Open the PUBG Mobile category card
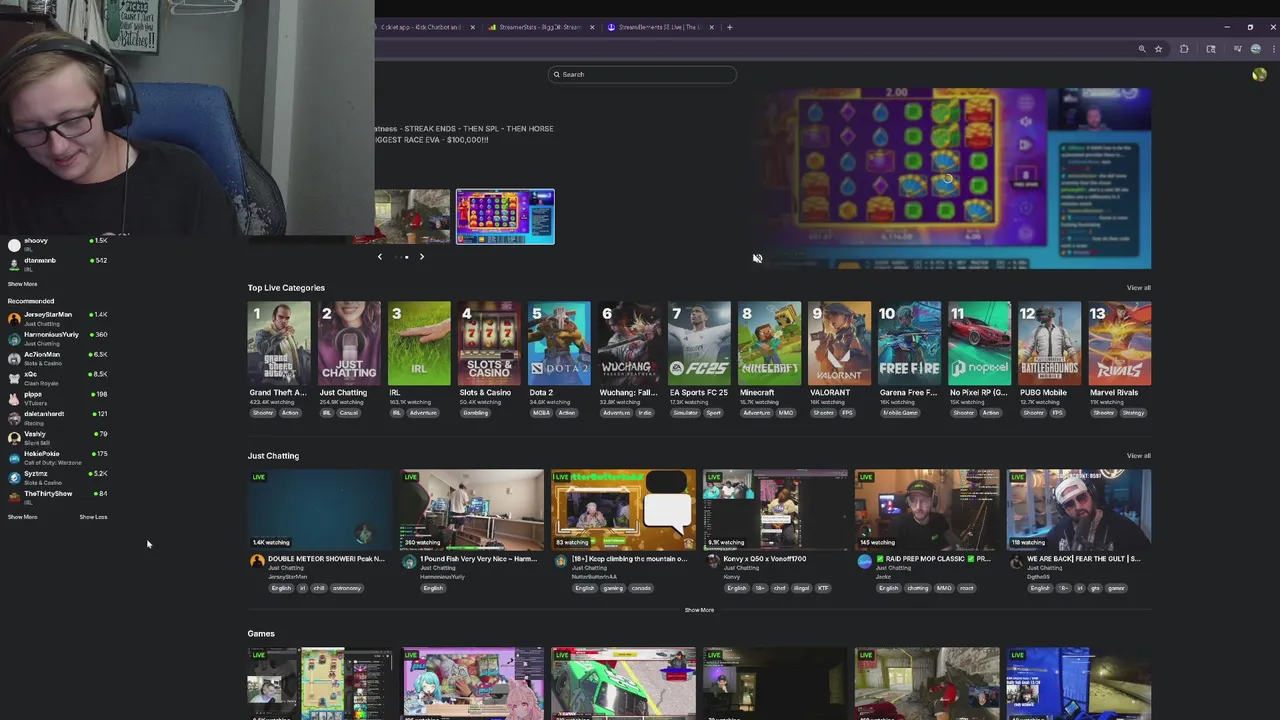This screenshot has height=720, width=1280. [x=1049, y=344]
